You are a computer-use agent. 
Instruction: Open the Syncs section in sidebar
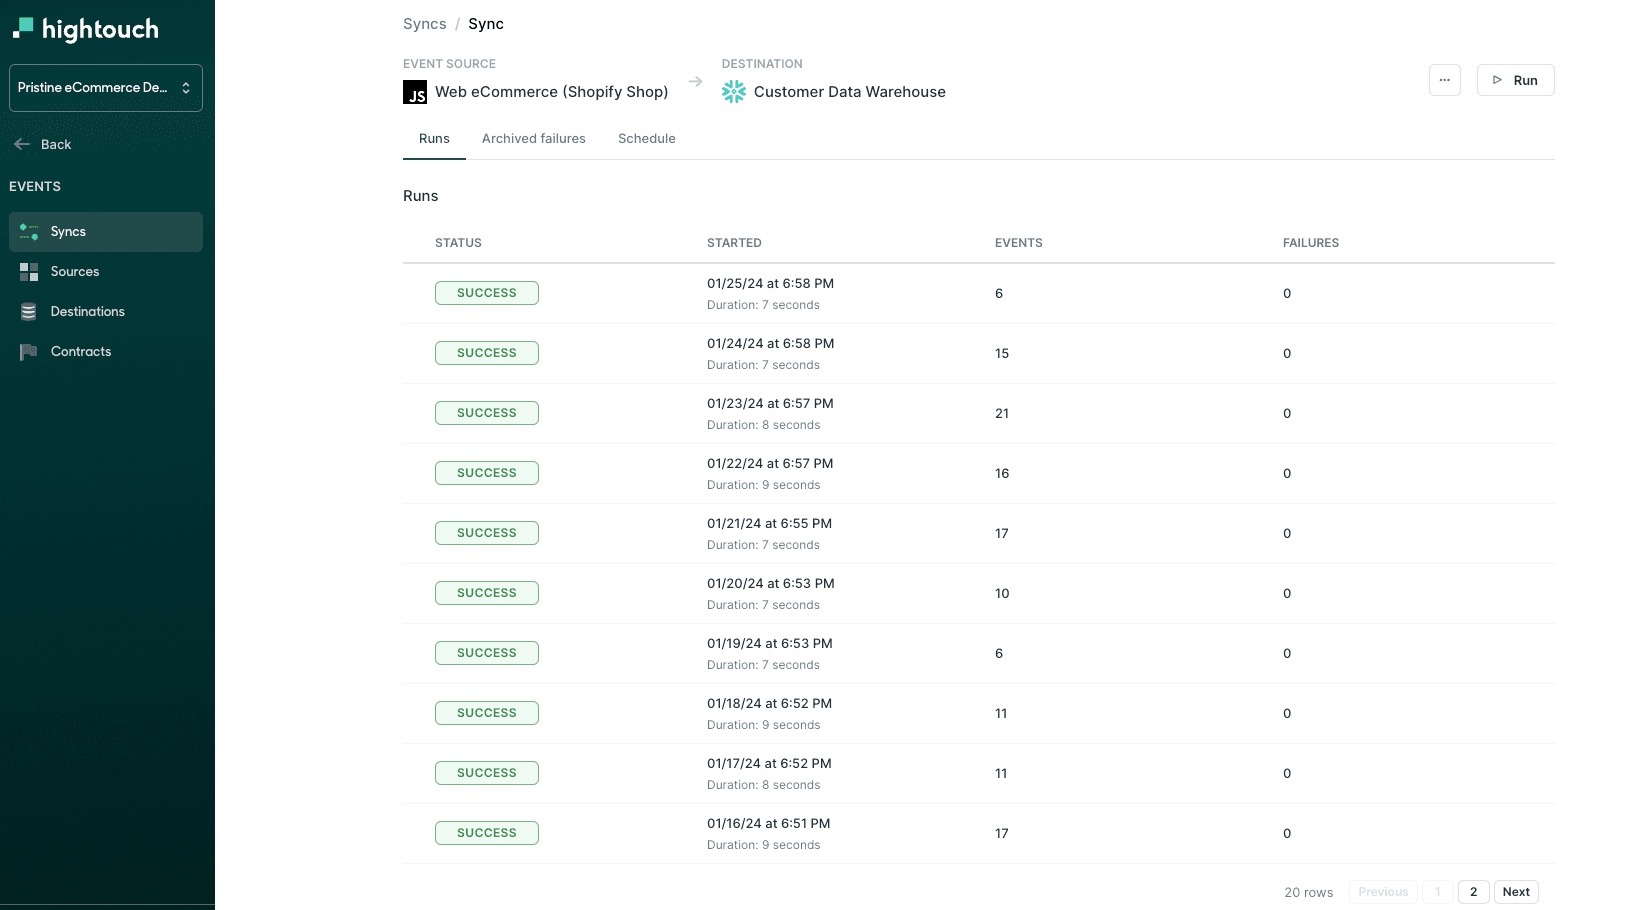tap(68, 231)
